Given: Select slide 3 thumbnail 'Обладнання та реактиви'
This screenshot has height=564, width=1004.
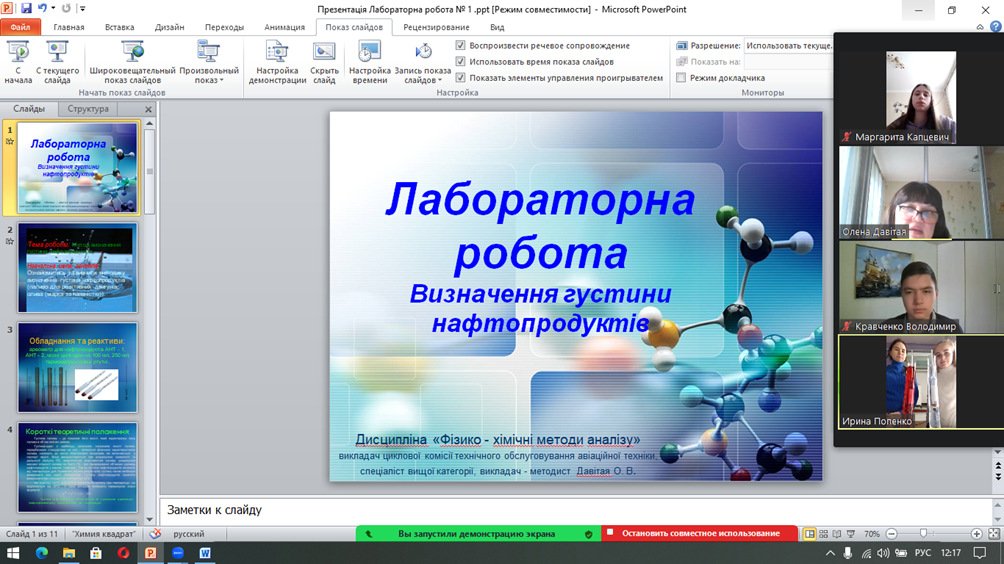Looking at the screenshot, I should (x=77, y=367).
